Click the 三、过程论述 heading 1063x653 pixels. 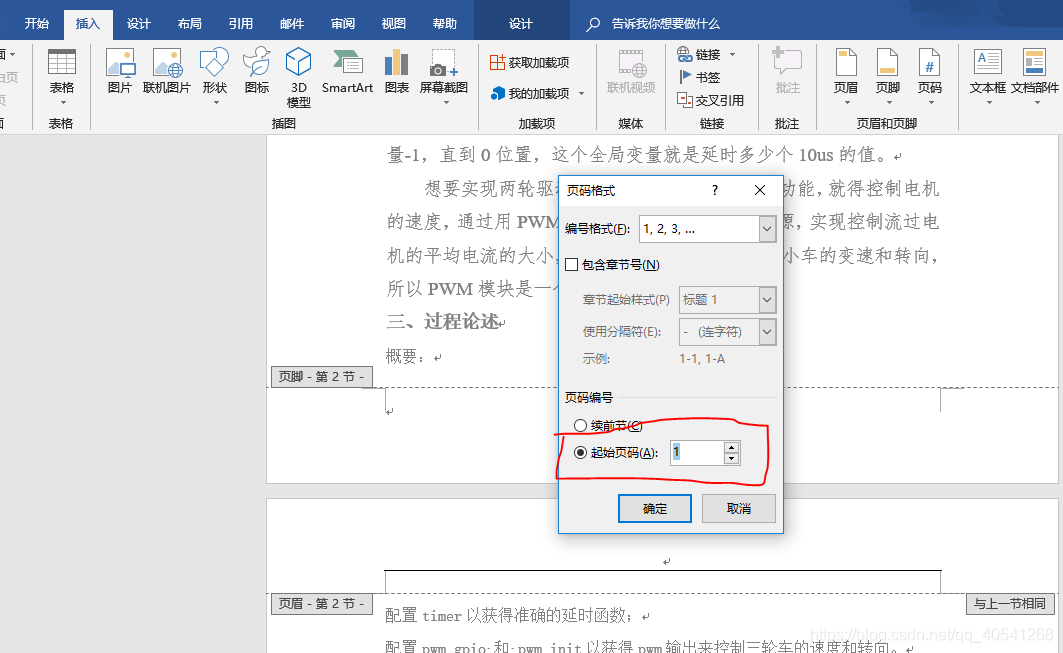444,321
